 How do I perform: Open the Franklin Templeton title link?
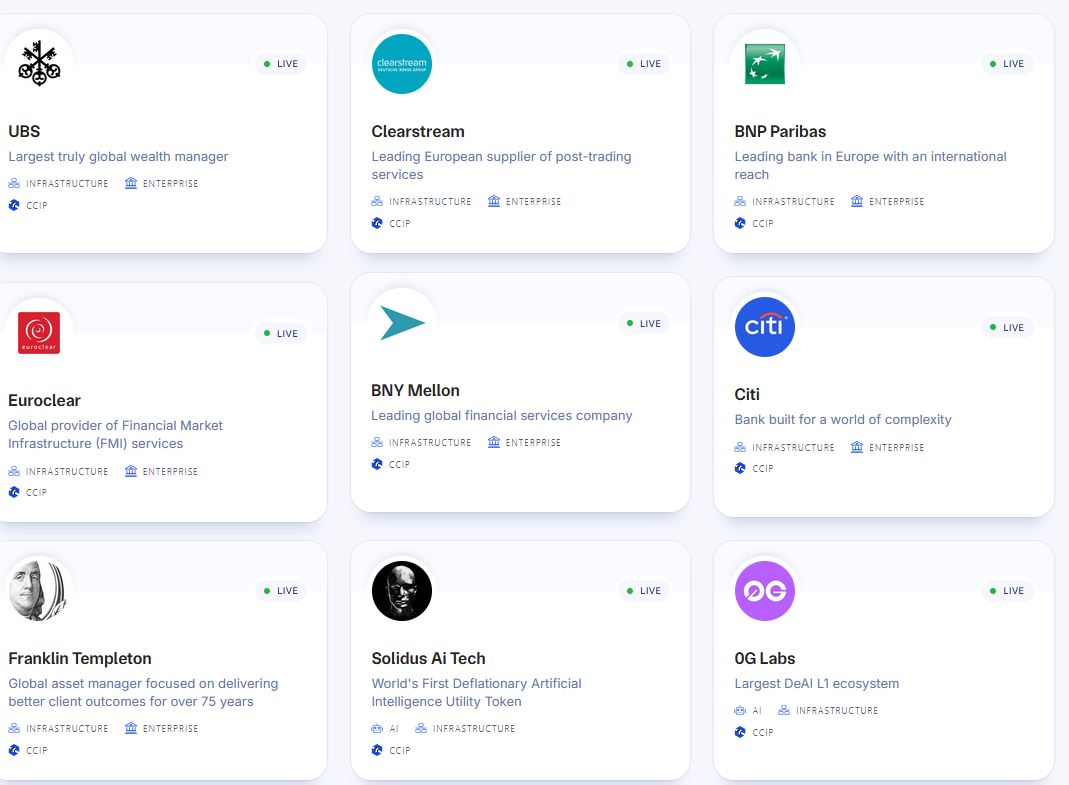click(80, 658)
